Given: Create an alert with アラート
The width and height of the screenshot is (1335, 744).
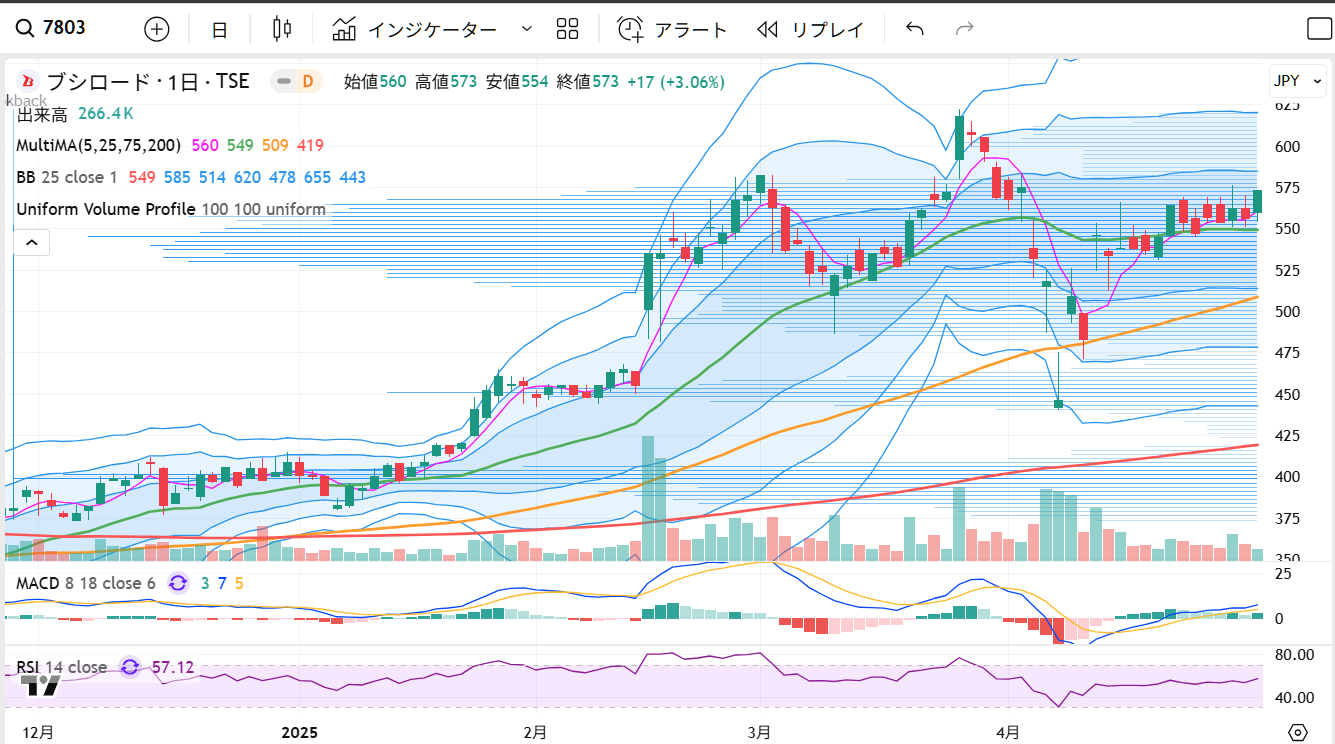Looking at the screenshot, I should click(672, 29).
